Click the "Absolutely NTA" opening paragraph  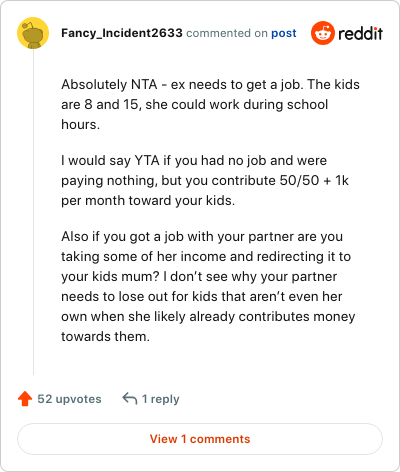(210, 104)
